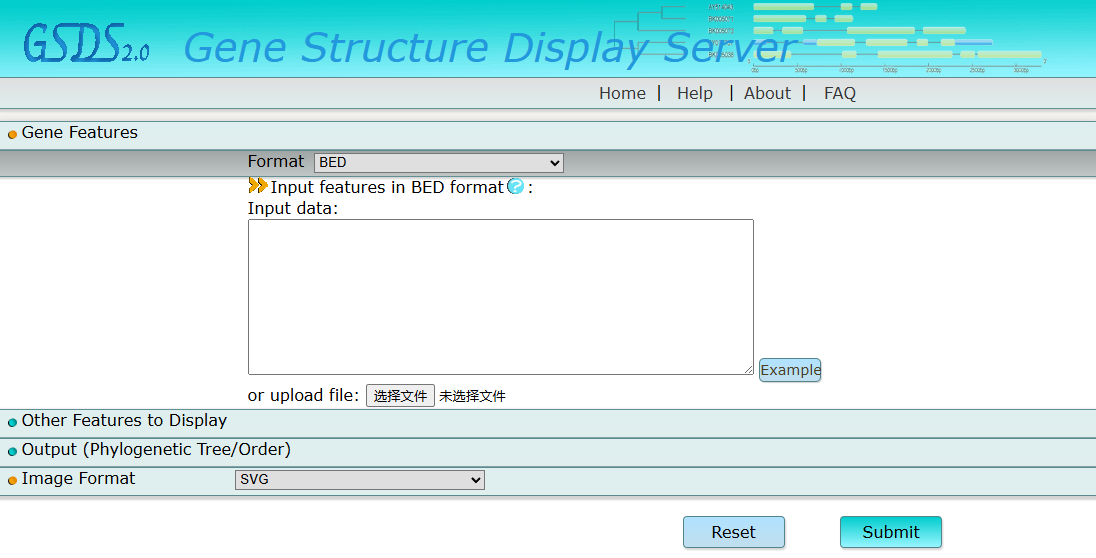
Task: Click the or upload file: label
Action: coord(303,396)
